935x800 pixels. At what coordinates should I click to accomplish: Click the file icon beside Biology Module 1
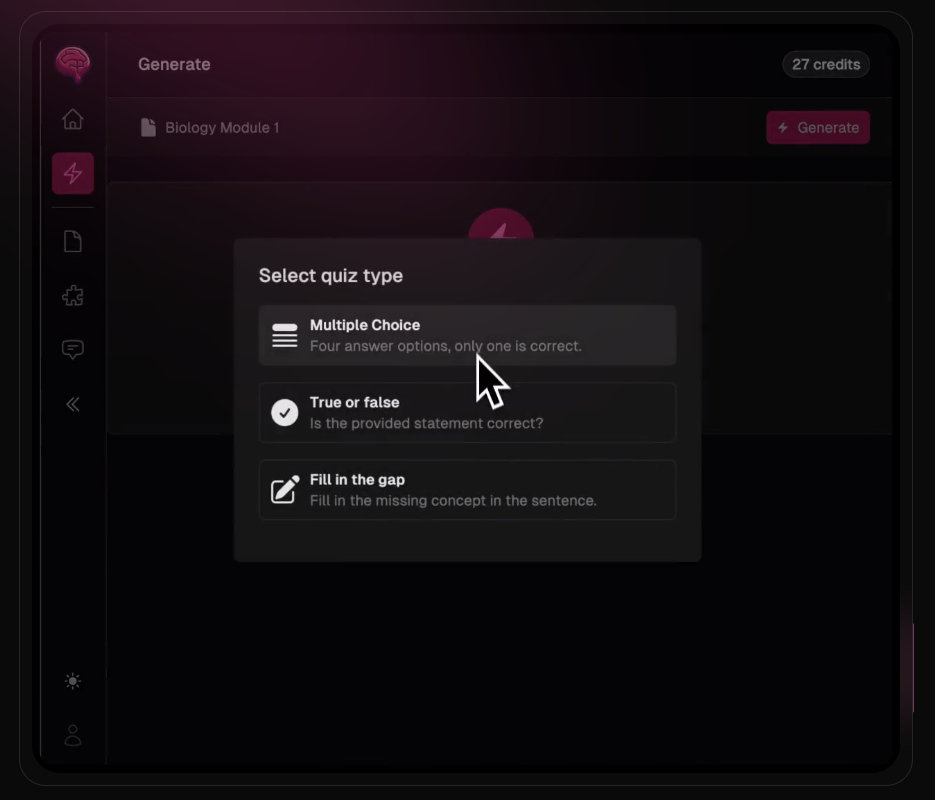pos(148,128)
